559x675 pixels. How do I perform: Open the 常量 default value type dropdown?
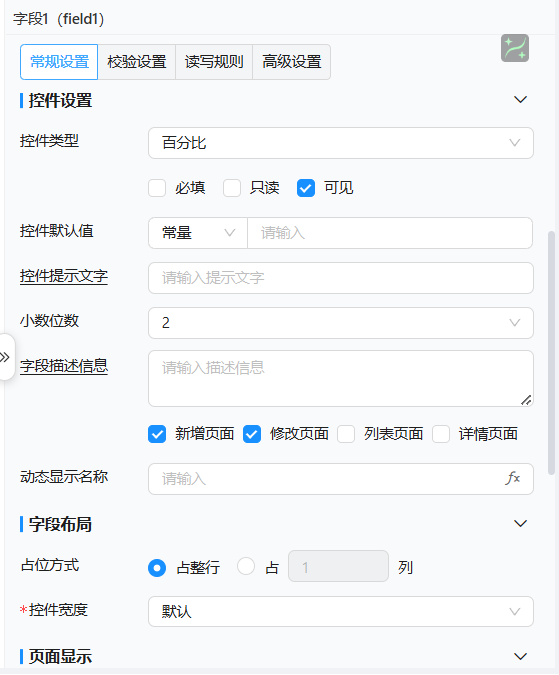(198, 233)
